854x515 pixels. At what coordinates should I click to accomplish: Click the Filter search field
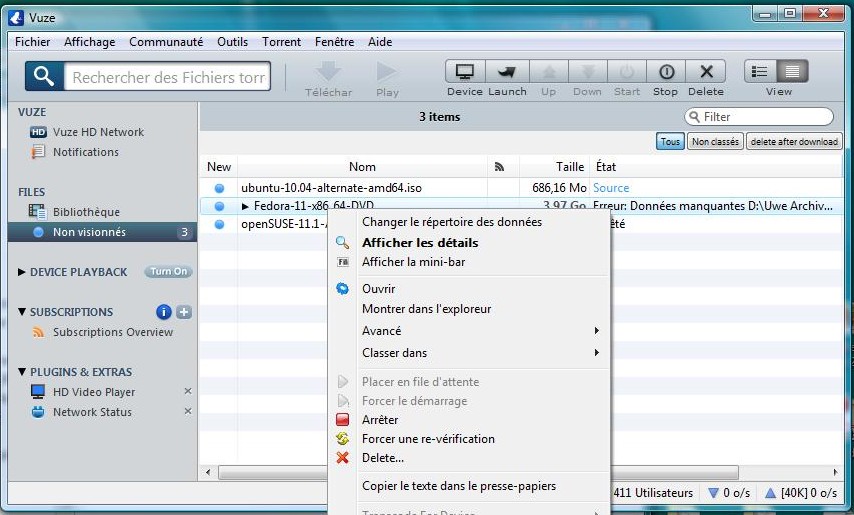pyautogui.click(x=765, y=117)
